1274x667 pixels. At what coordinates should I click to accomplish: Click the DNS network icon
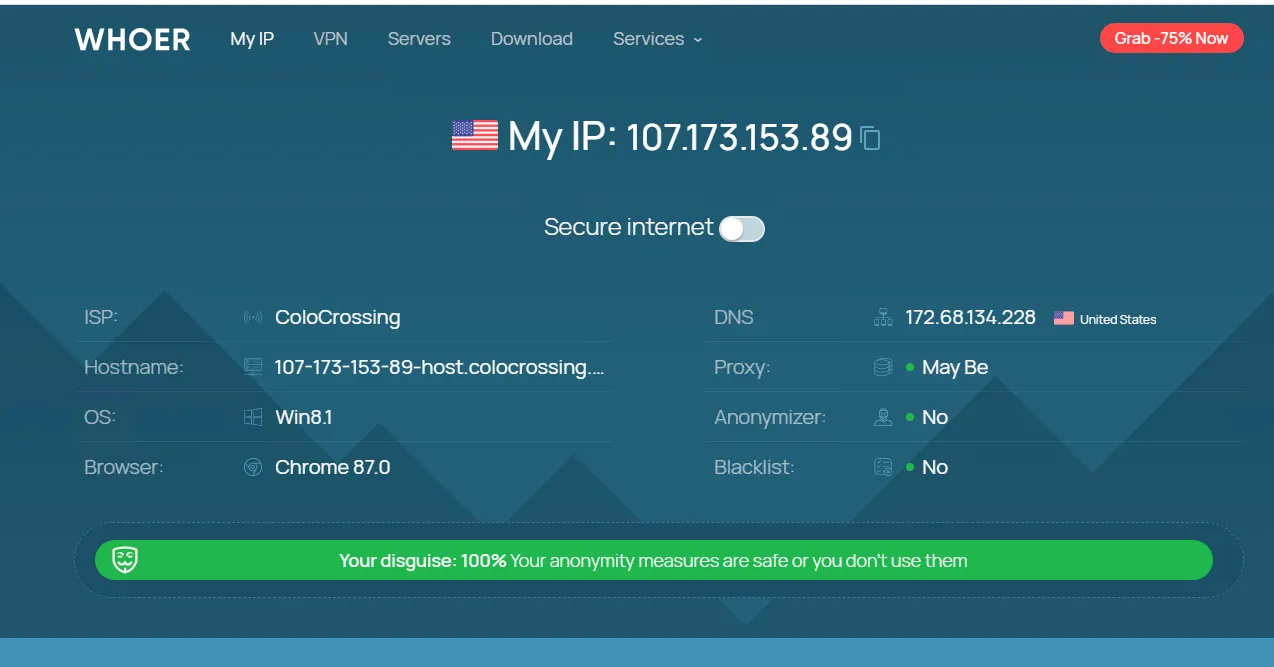click(x=883, y=318)
